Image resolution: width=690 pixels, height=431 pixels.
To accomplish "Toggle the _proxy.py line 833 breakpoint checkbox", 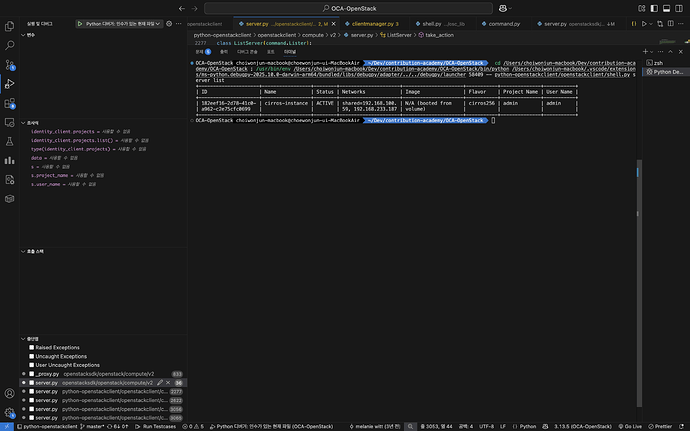I will point(31,374).
